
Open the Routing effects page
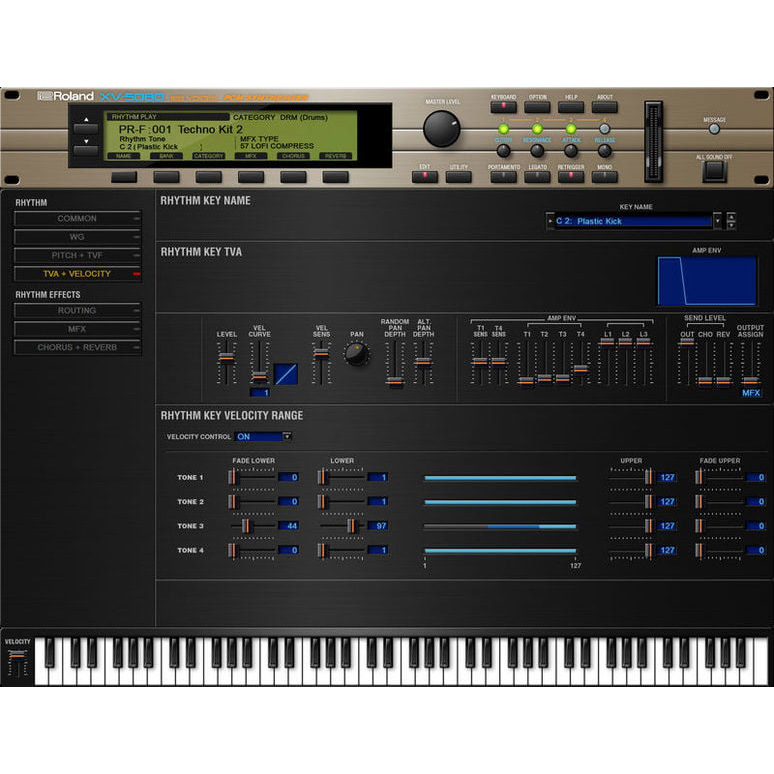(x=77, y=310)
